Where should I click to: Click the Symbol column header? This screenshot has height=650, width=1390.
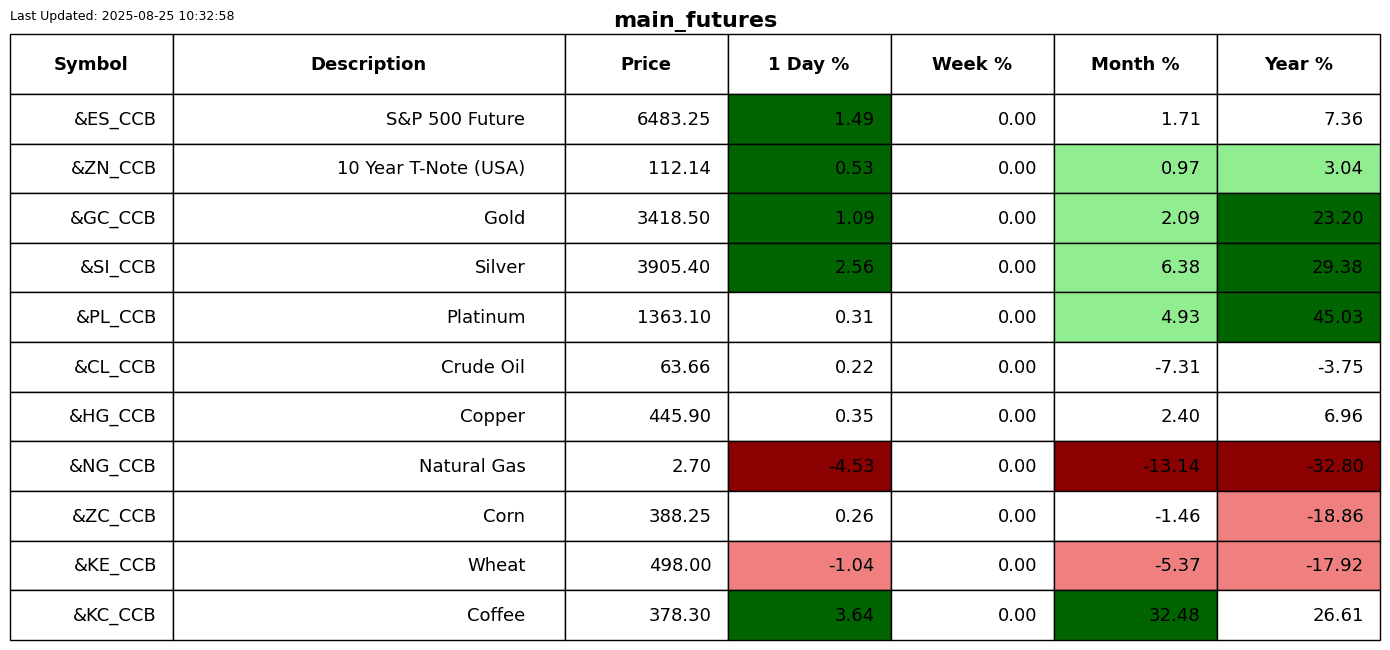click(x=91, y=65)
